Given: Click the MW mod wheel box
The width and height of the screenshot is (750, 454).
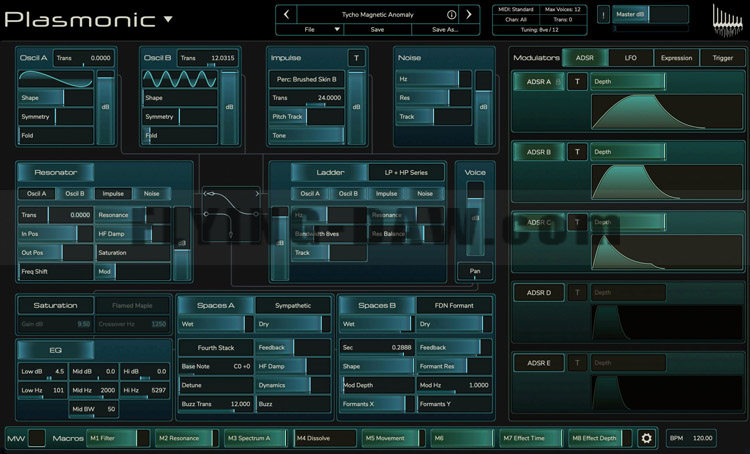Looking at the screenshot, I should click(37, 438).
